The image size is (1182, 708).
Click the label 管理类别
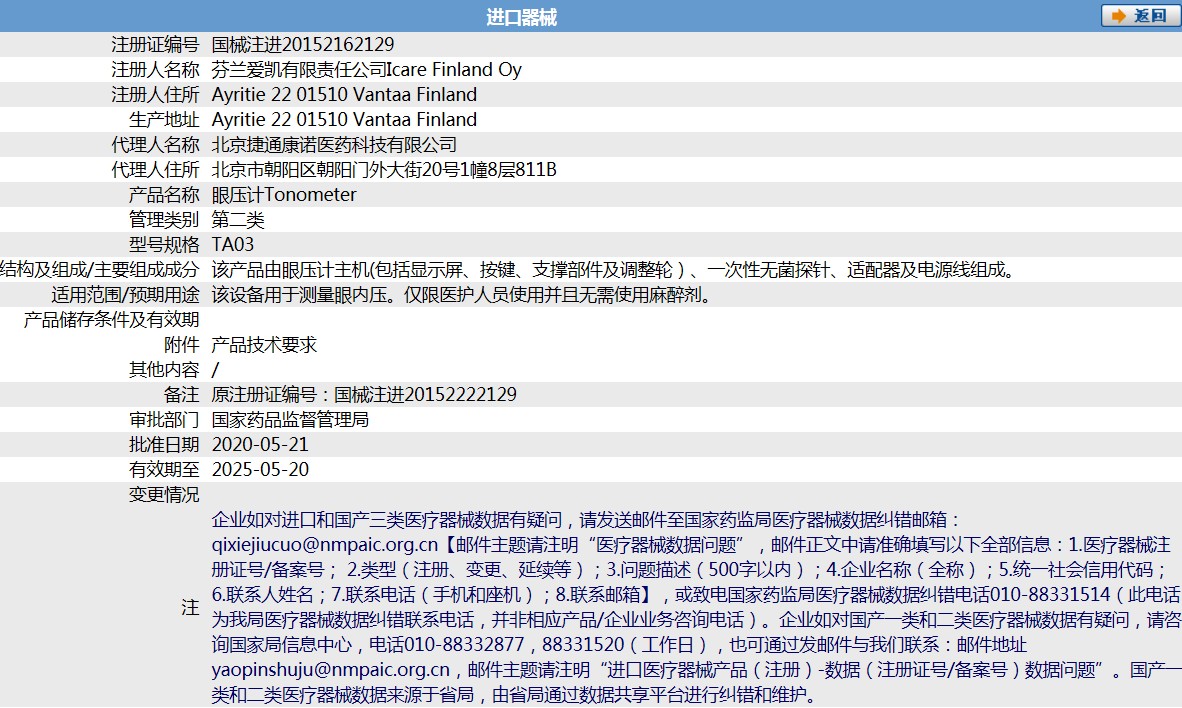[x=164, y=219]
